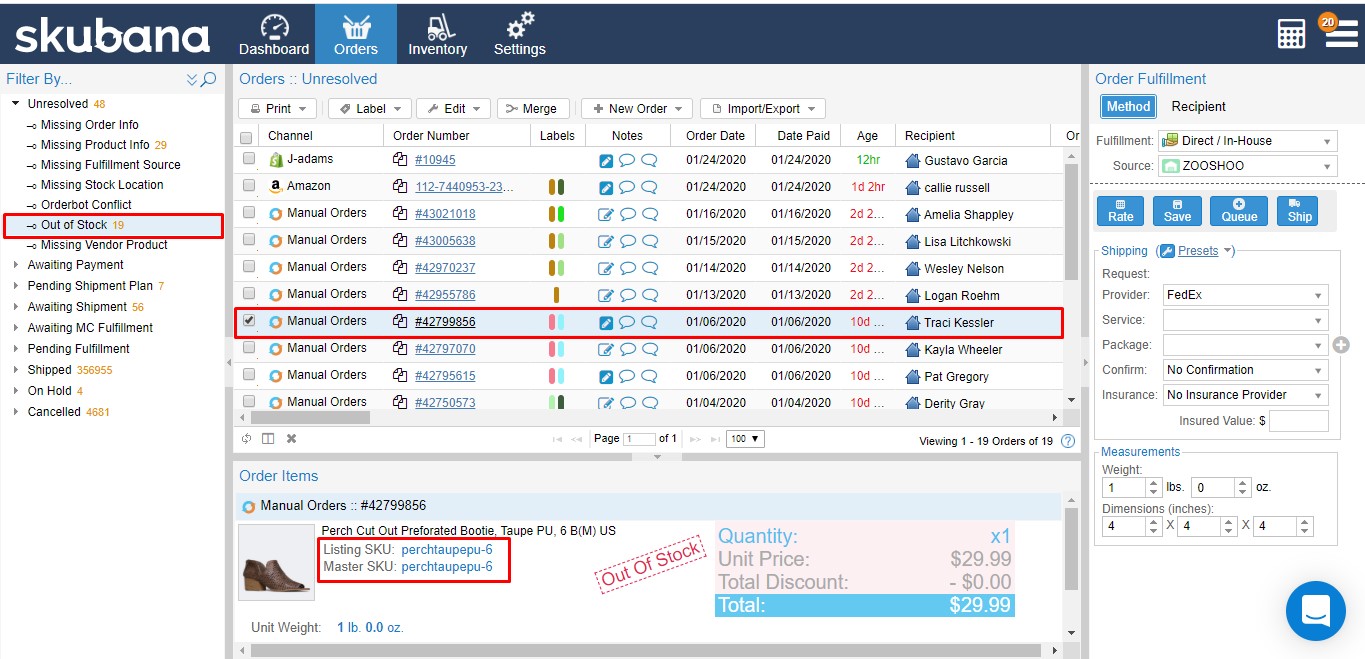1365x659 pixels.
Task: Open the Provider FedEx dropdown
Action: (x=1246, y=295)
